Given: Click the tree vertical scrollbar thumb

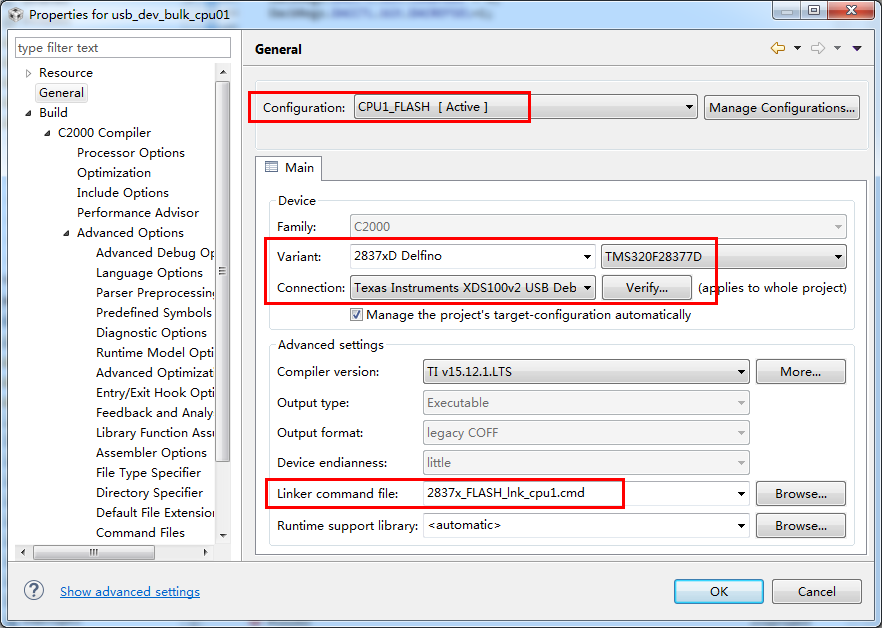Looking at the screenshot, I should tap(223, 271).
